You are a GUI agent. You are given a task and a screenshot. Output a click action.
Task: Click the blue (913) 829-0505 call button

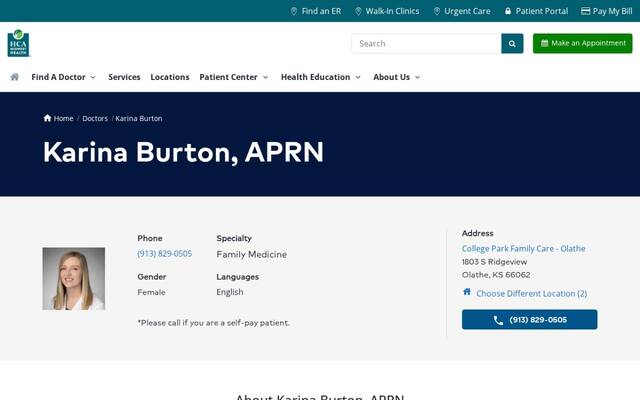(x=529, y=320)
